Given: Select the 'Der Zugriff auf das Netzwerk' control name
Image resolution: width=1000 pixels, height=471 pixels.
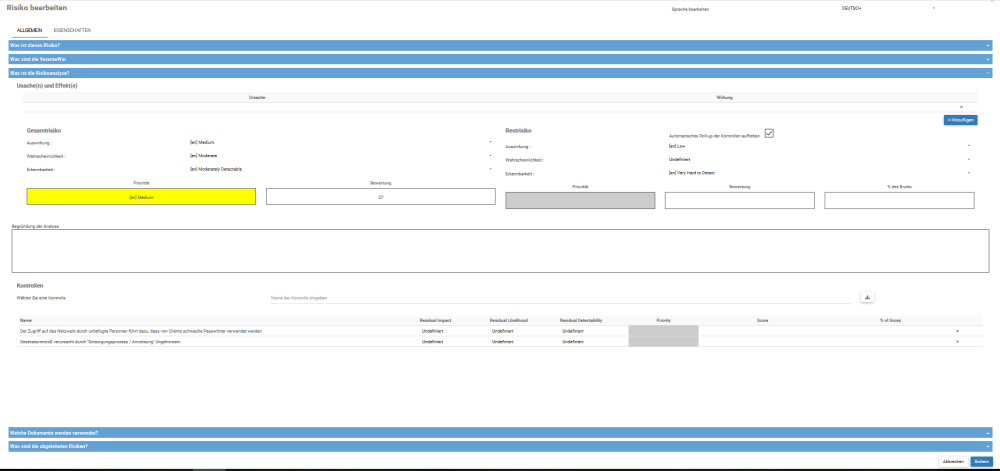Looking at the screenshot, I should (x=141, y=331).
